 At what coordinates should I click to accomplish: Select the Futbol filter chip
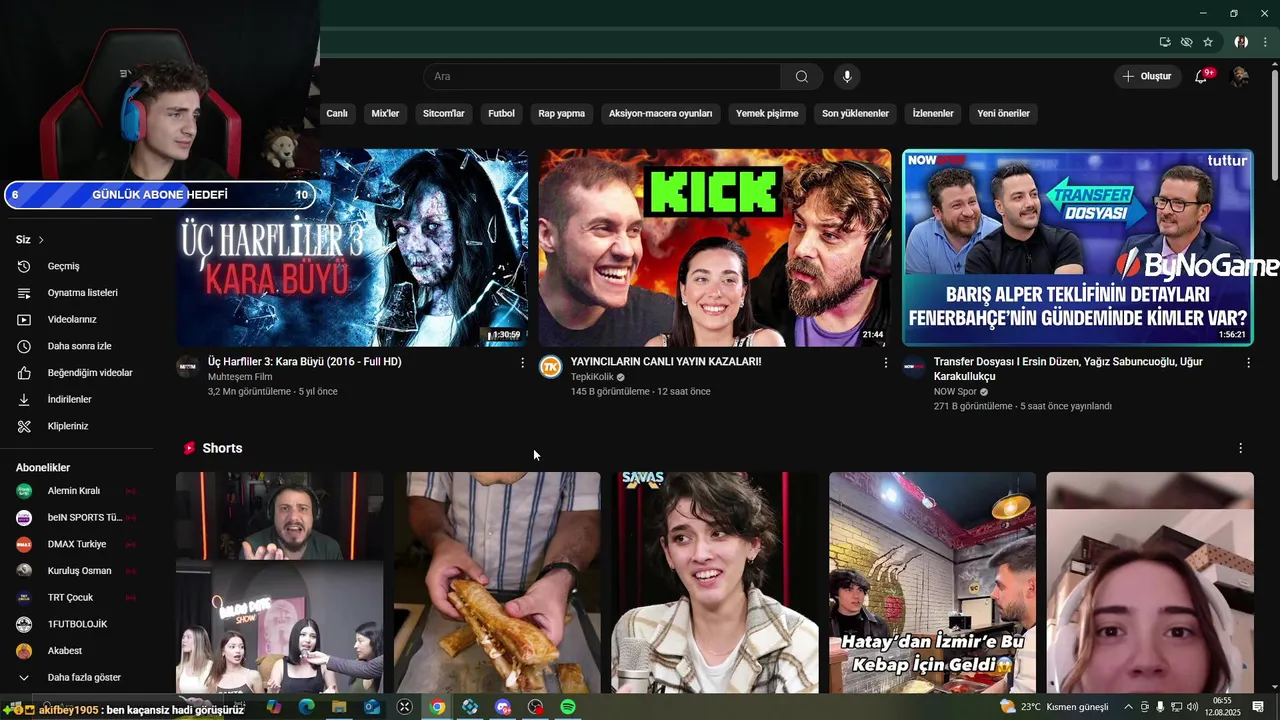click(x=501, y=113)
